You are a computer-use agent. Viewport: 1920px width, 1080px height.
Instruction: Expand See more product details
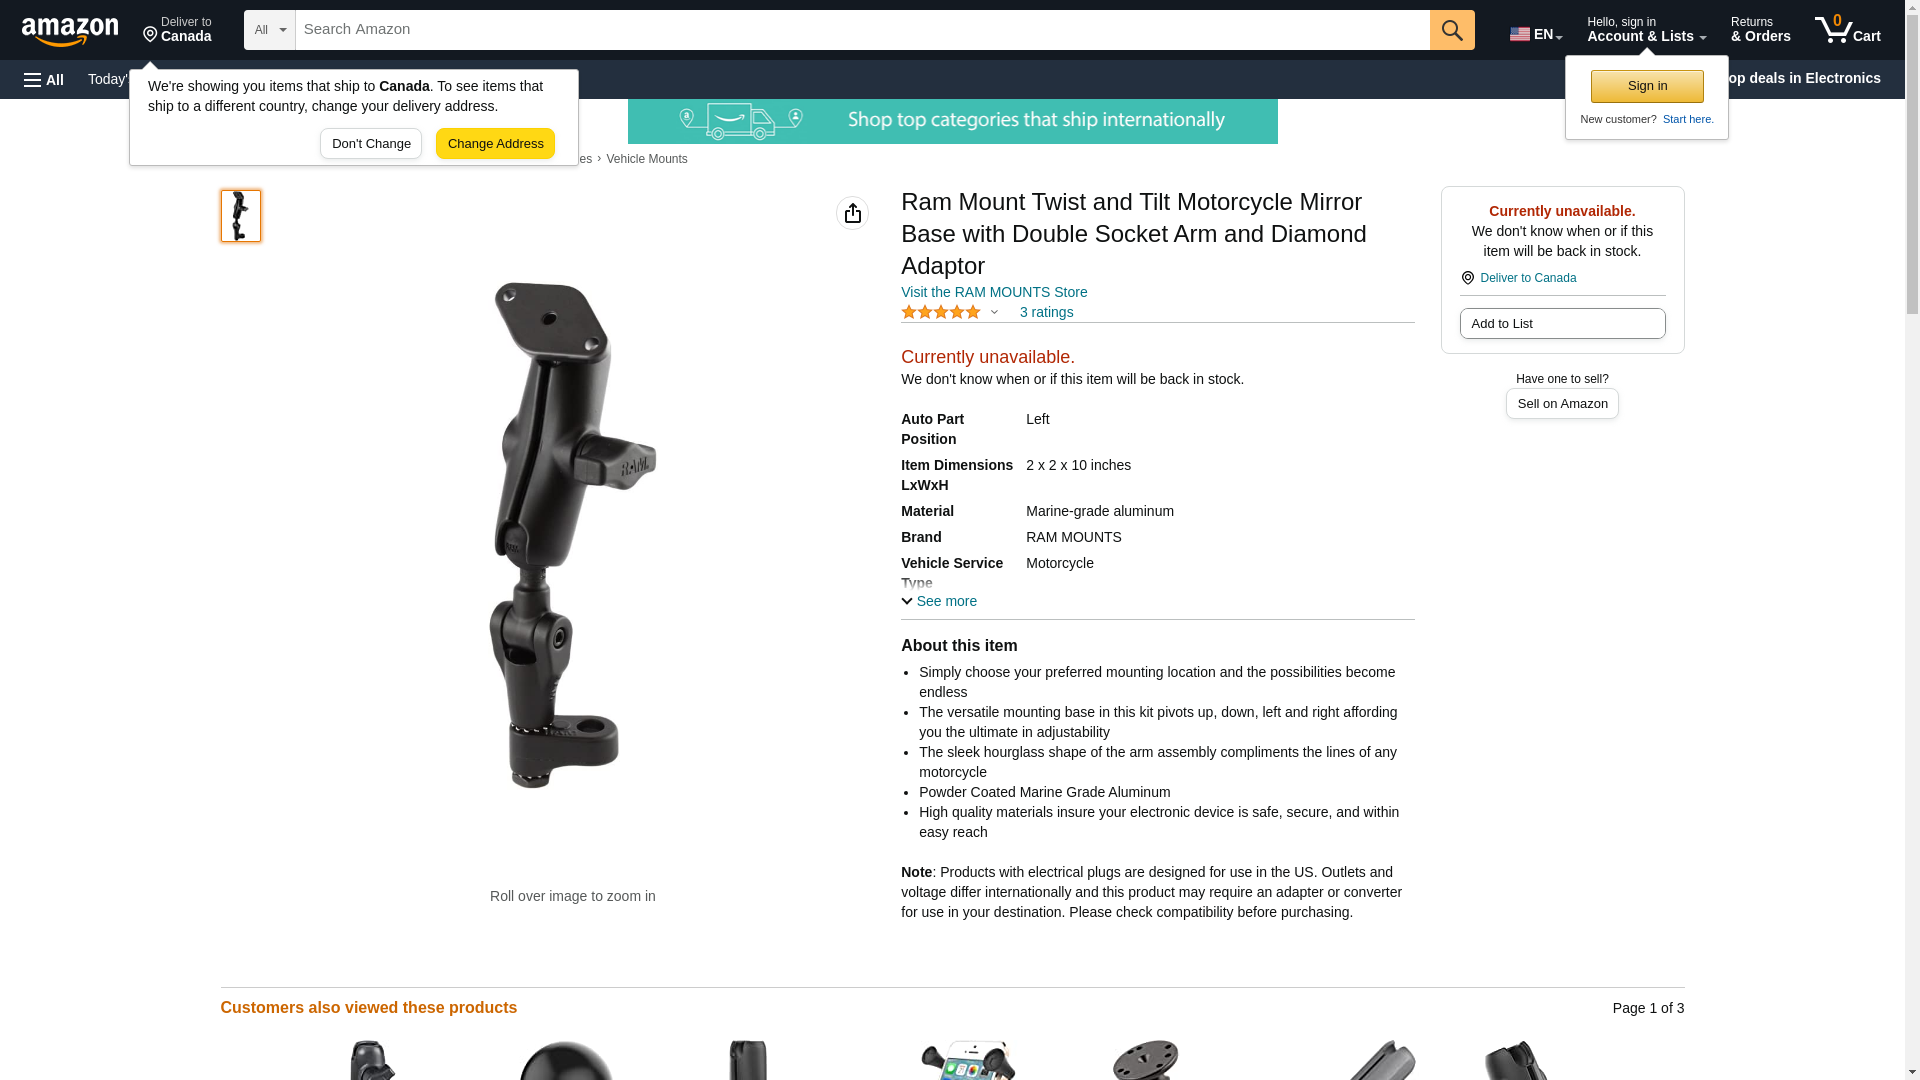click(x=939, y=601)
